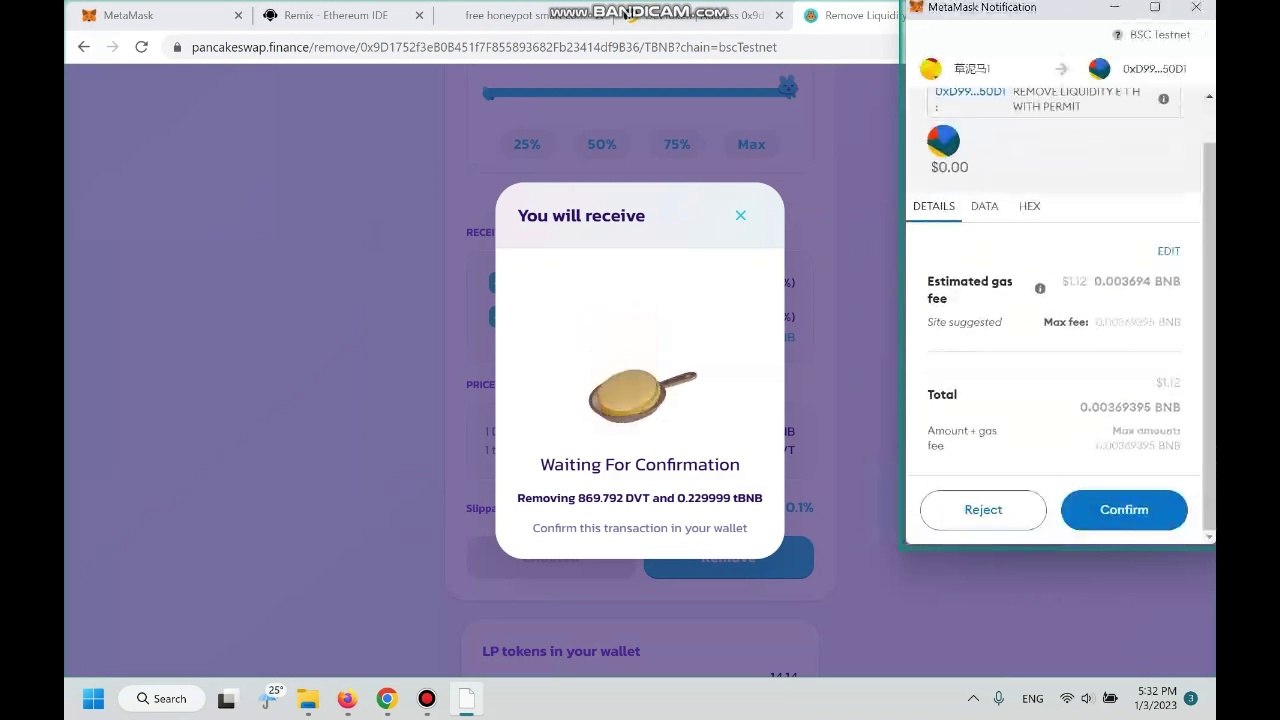Open Wi-Fi network settings in tray

1067,699
